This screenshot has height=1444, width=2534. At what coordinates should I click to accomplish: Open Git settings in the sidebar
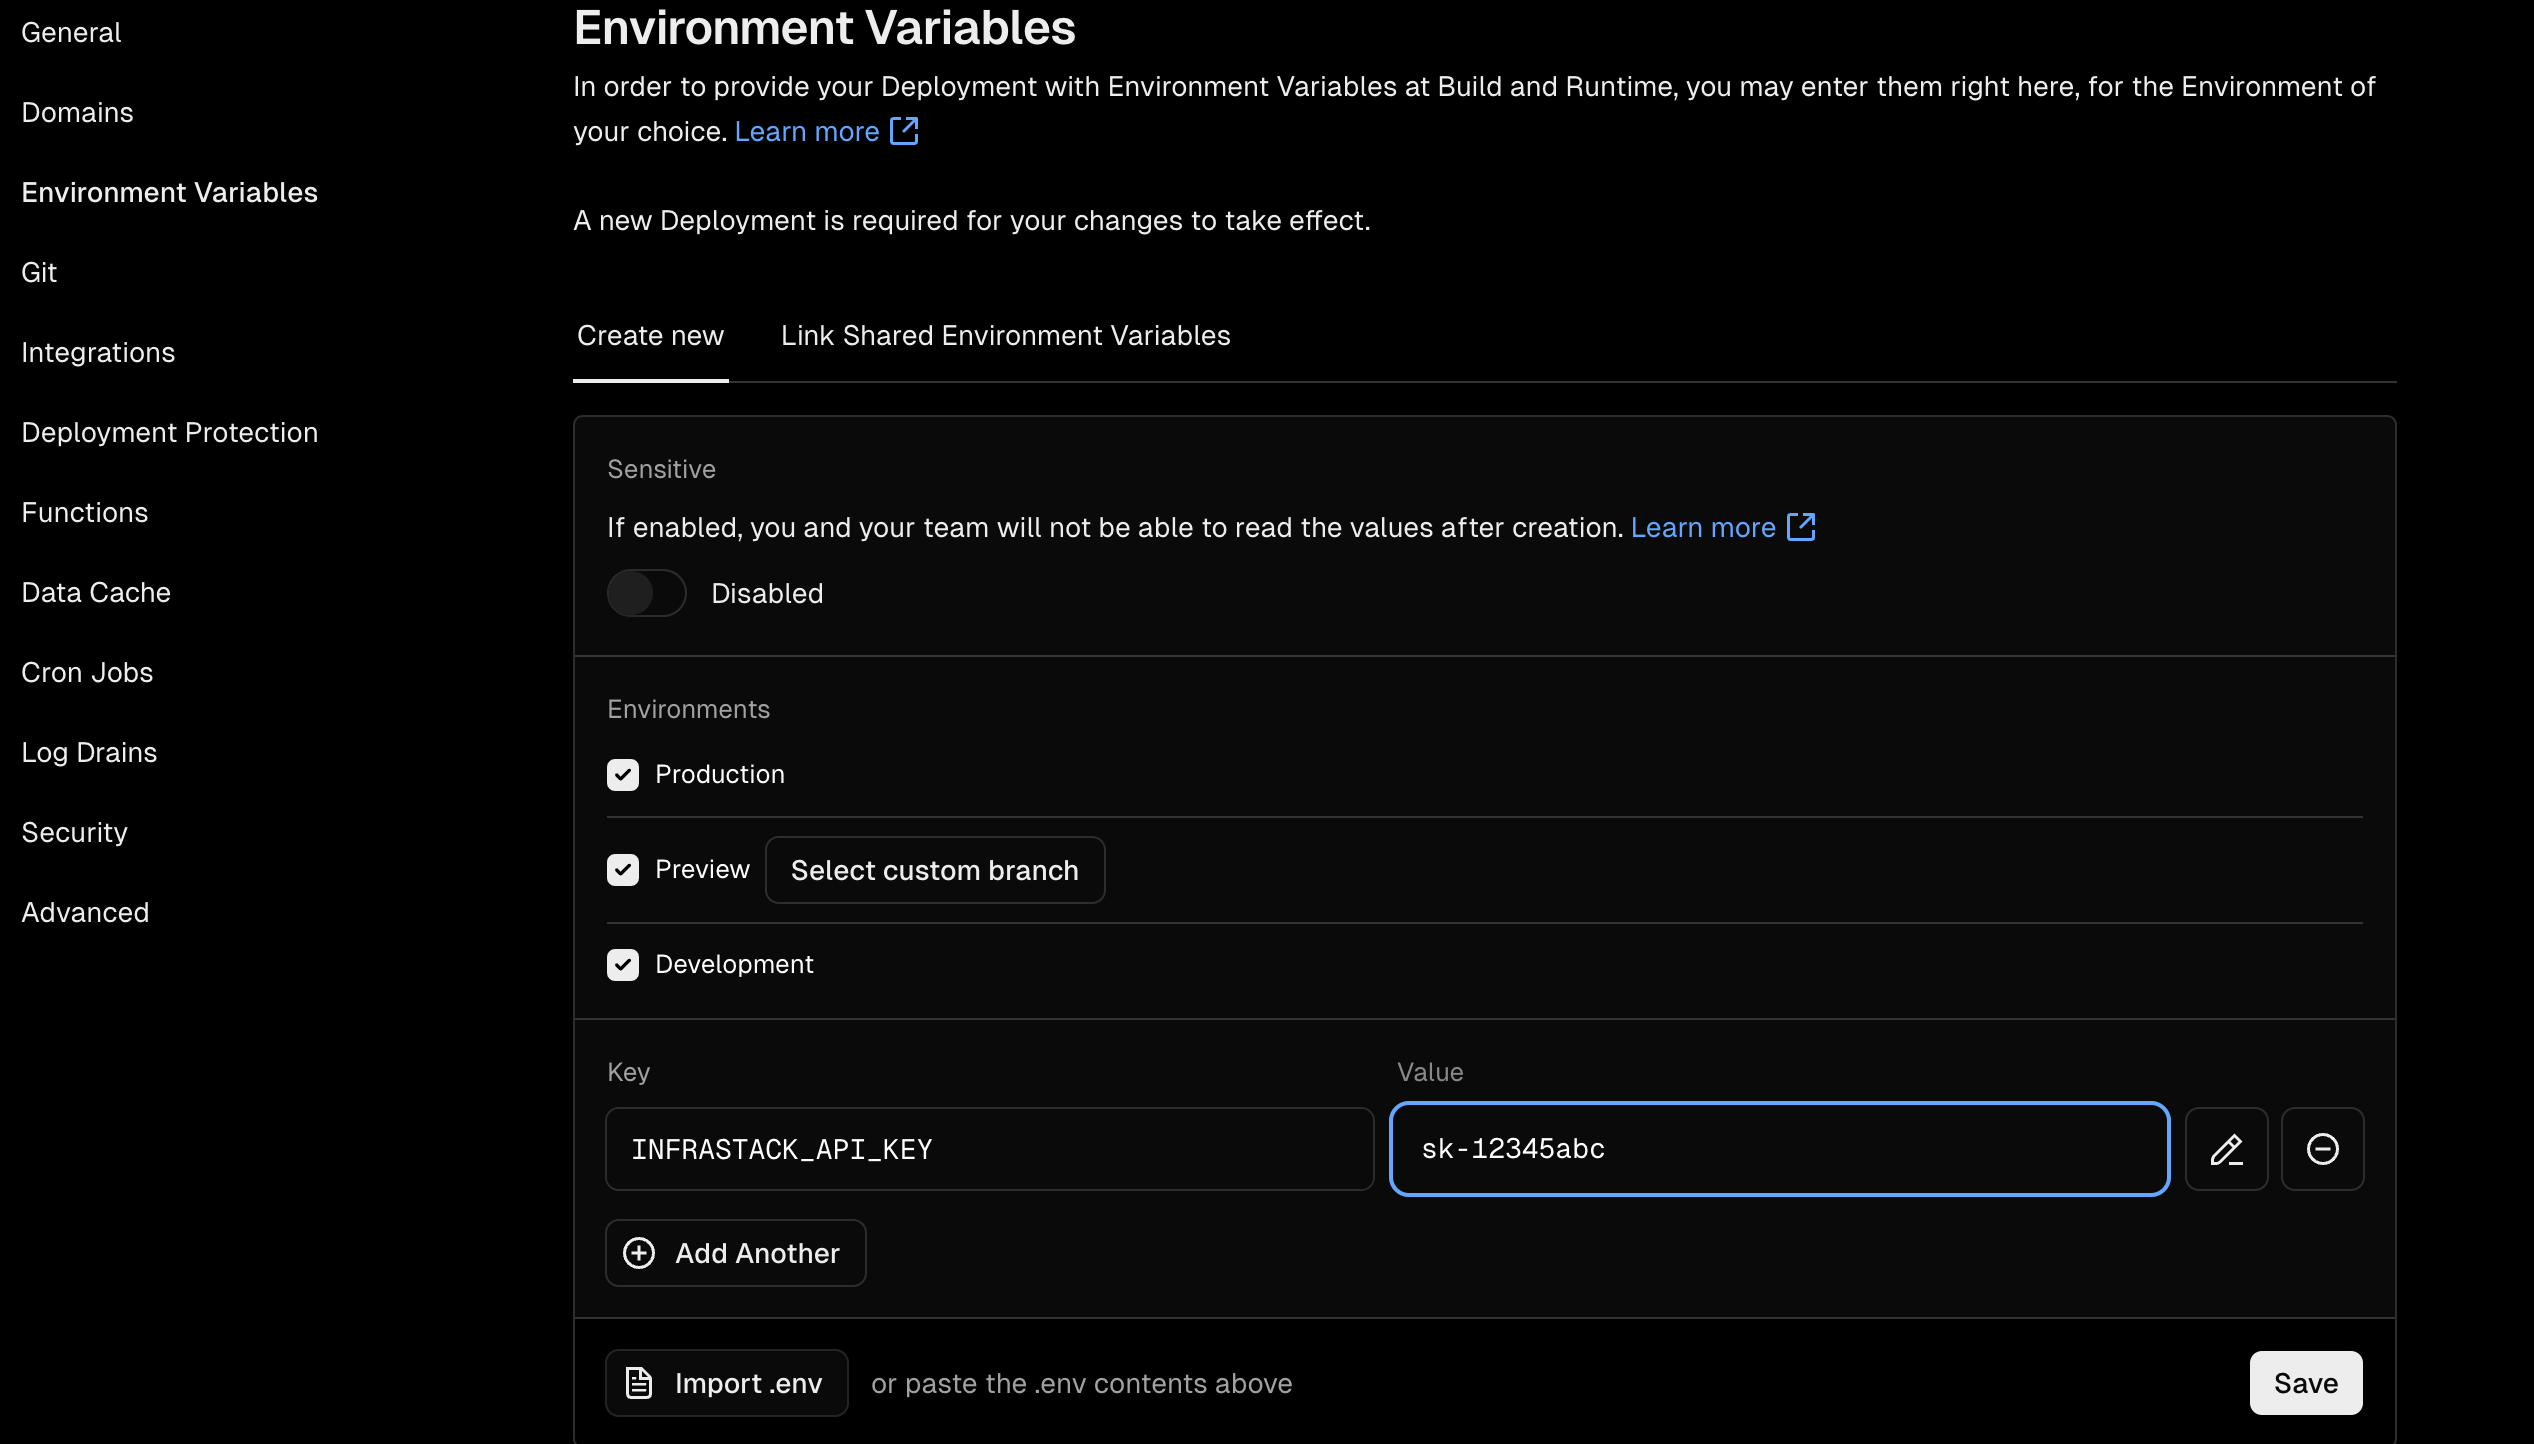tap(39, 272)
